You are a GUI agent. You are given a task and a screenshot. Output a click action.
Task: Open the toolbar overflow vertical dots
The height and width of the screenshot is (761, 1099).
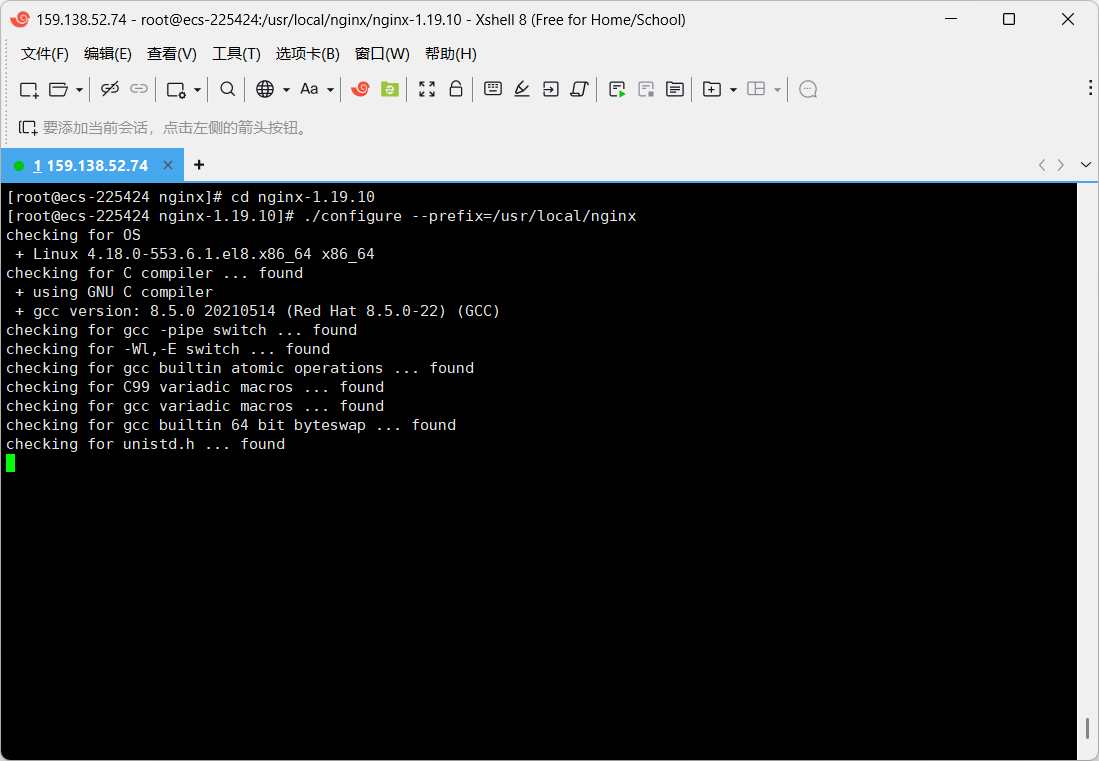pos(1090,88)
